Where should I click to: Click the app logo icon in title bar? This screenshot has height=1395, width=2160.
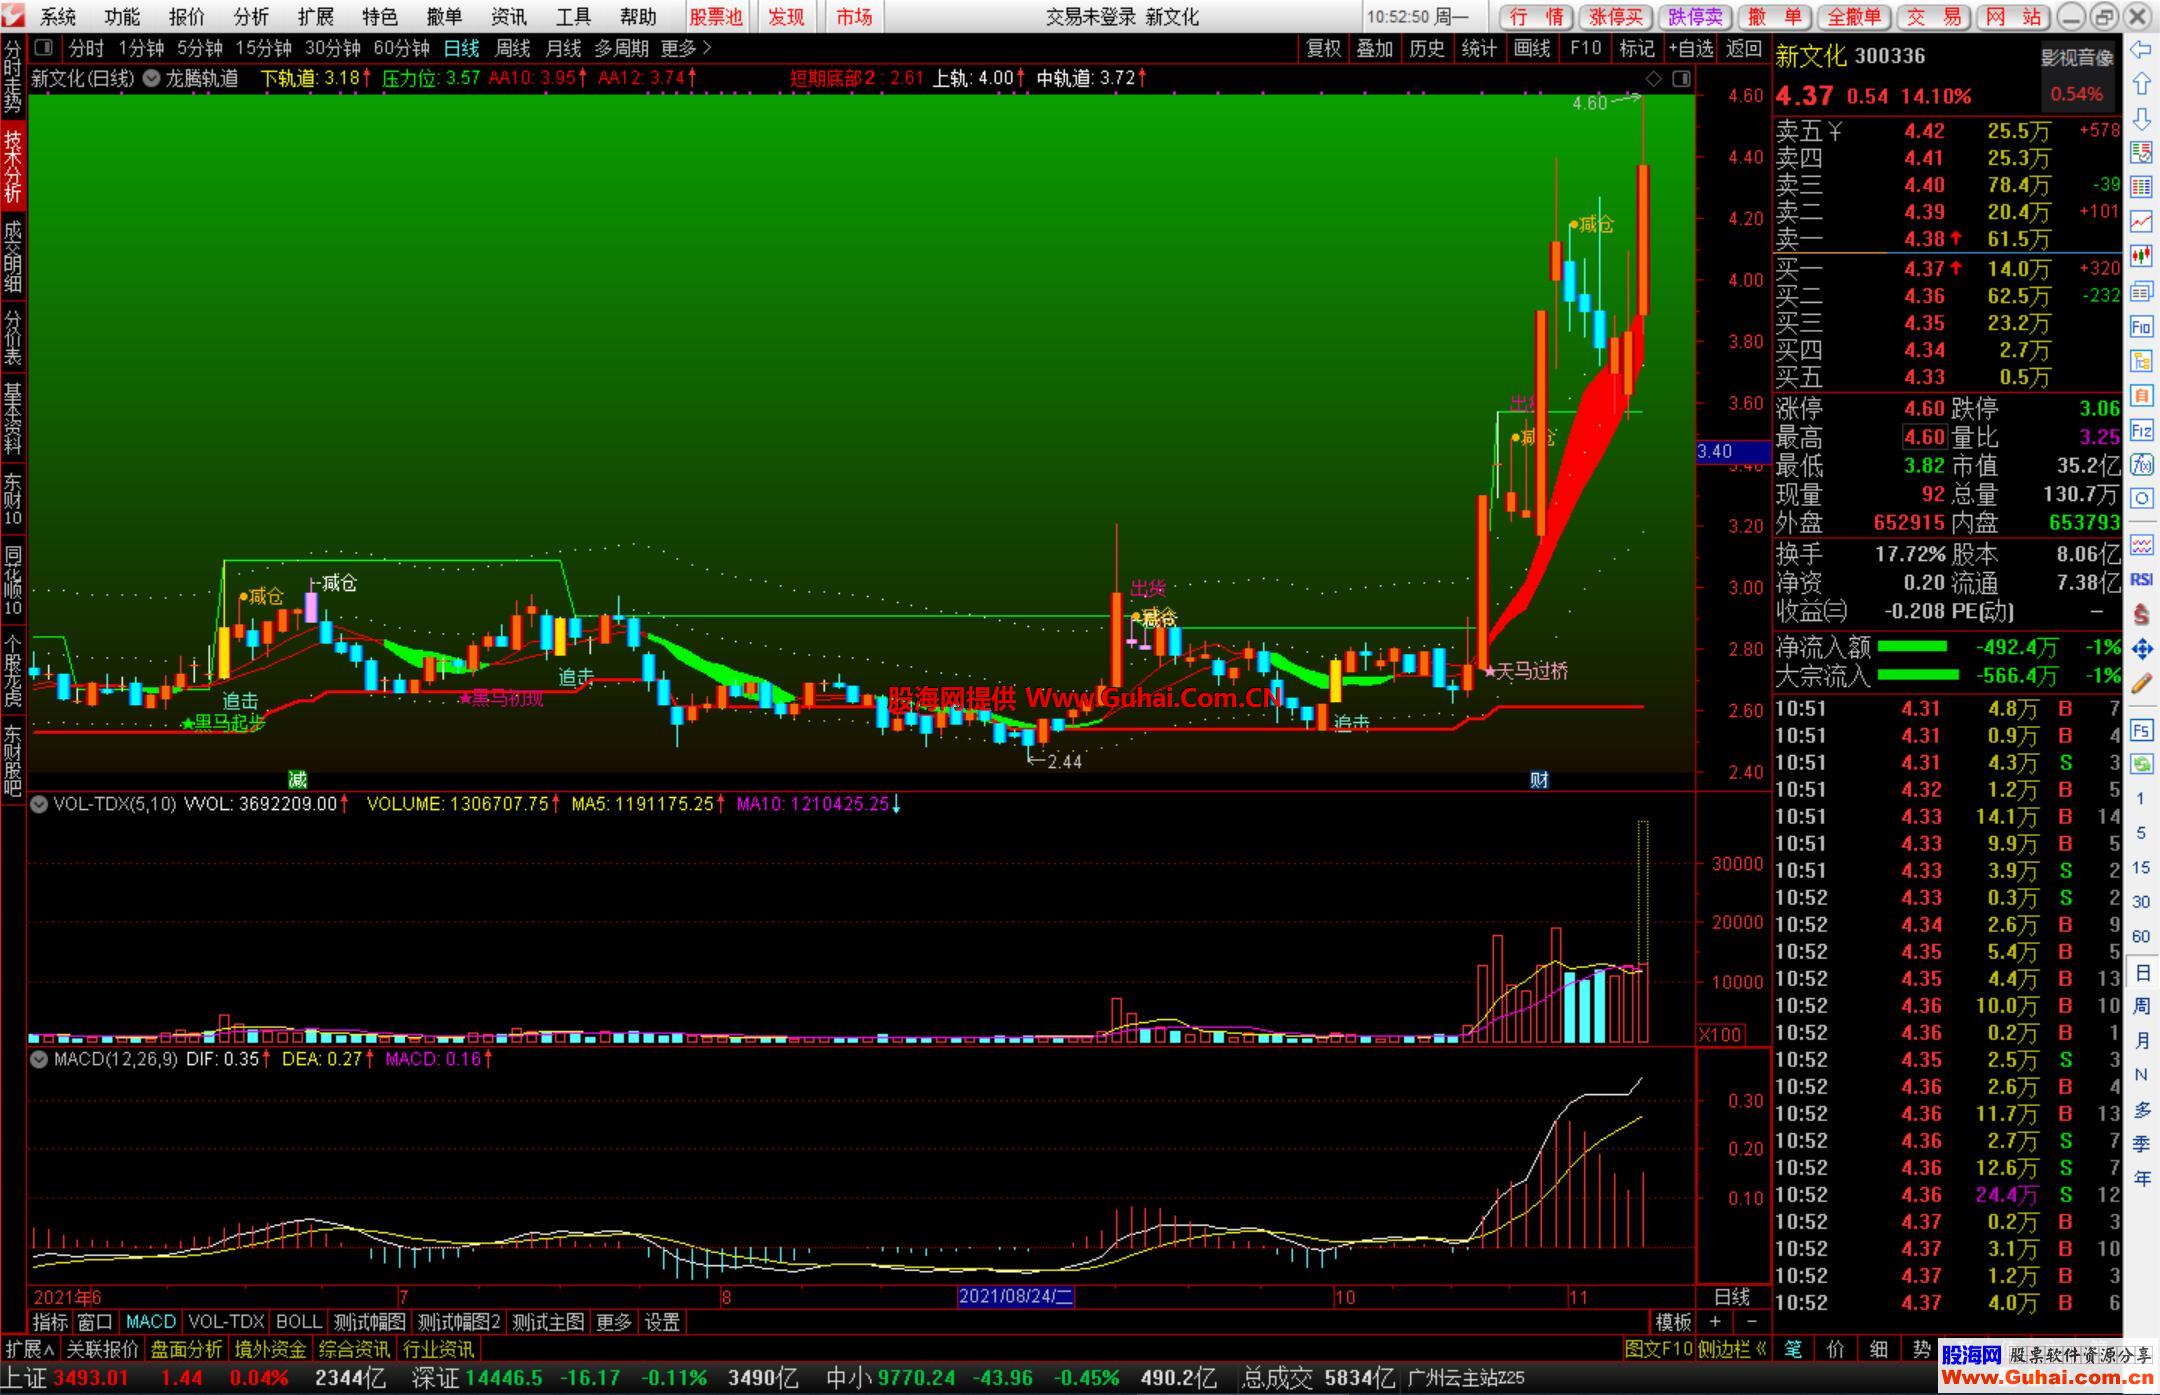13,16
